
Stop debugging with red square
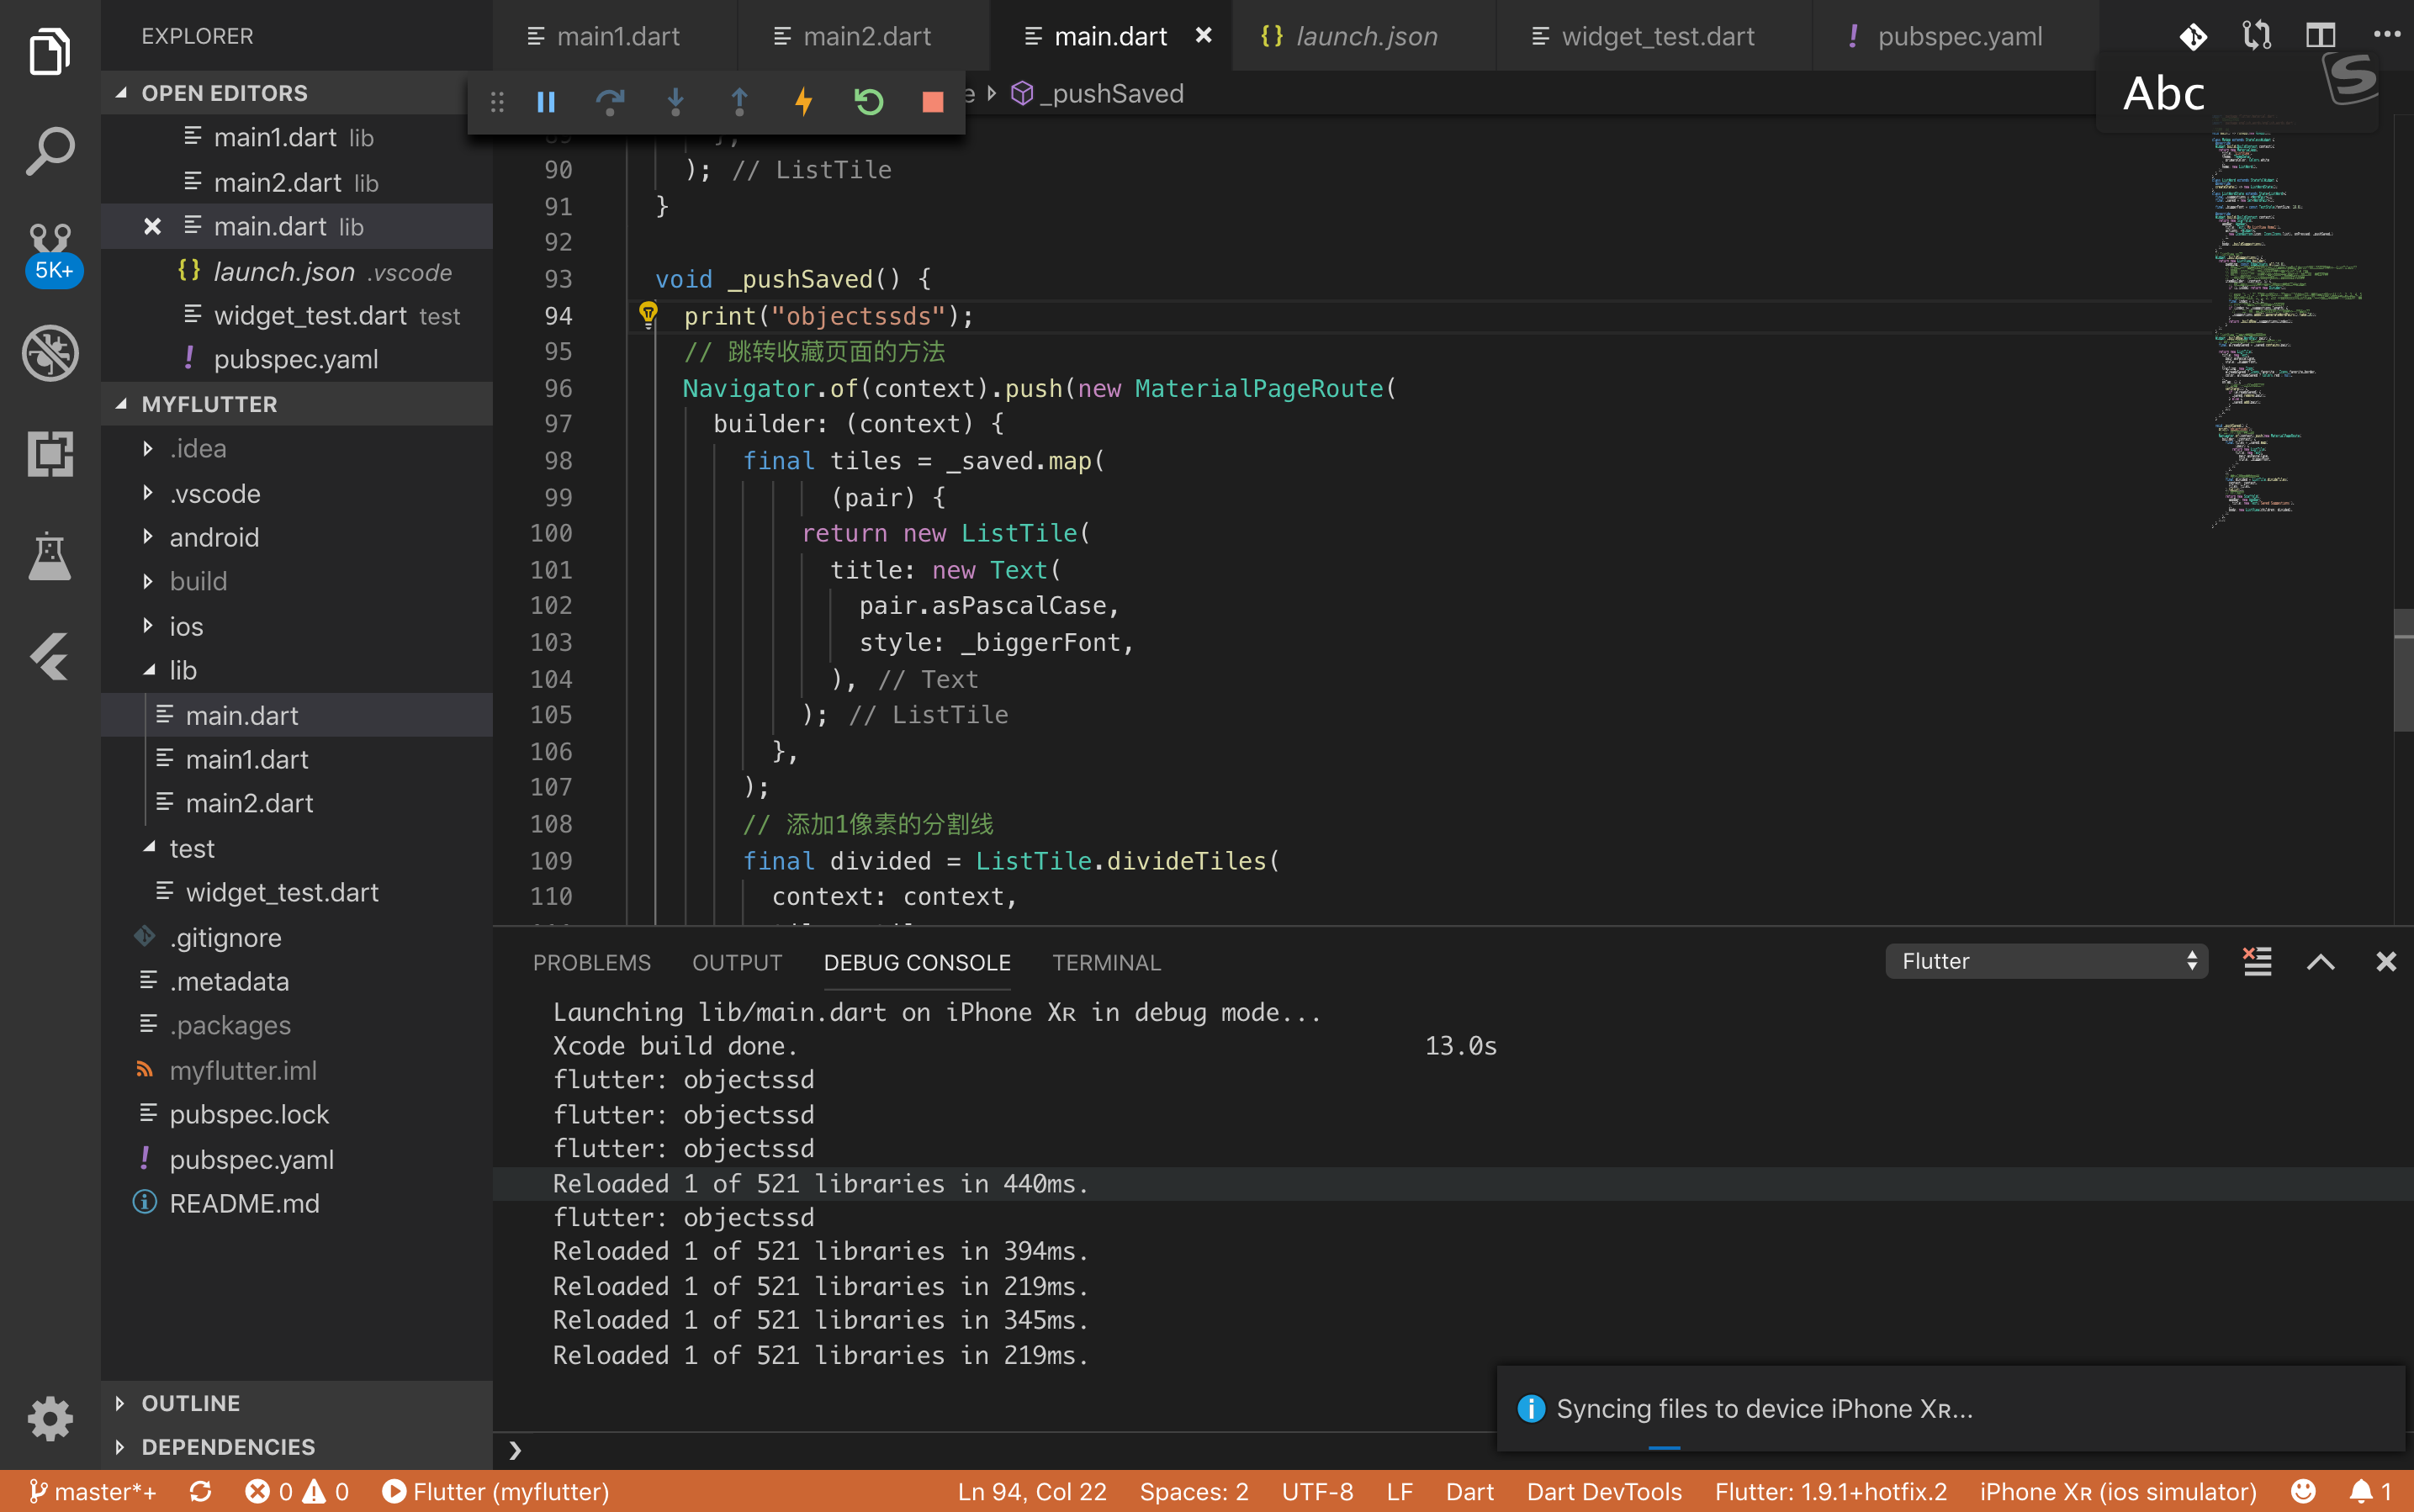point(932,101)
